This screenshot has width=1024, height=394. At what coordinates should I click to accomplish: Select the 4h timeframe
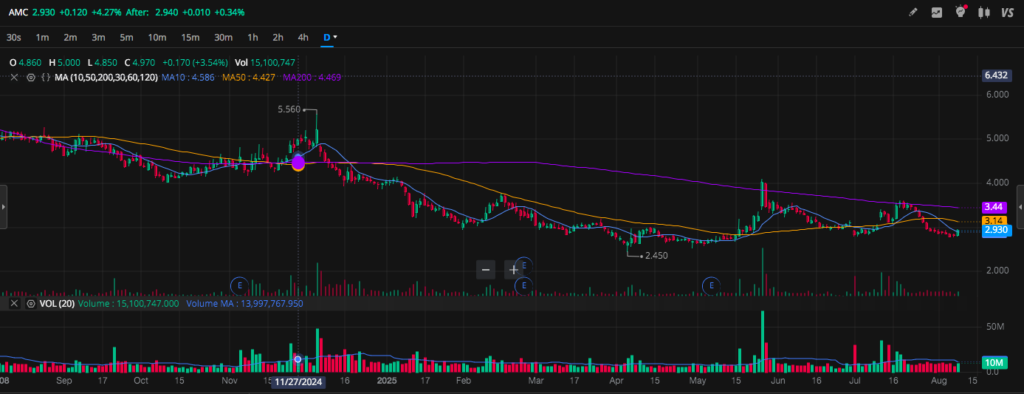pyautogui.click(x=303, y=37)
